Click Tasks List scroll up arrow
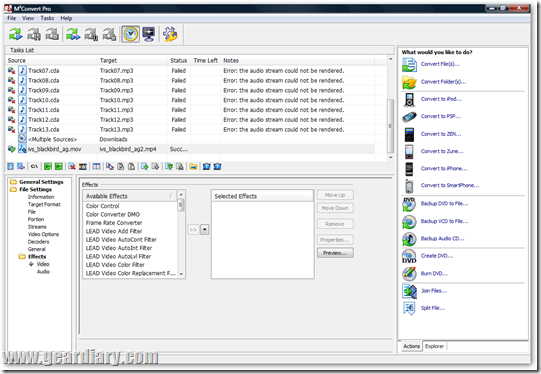The width and height of the screenshot is (541, 374). point(391,59)
